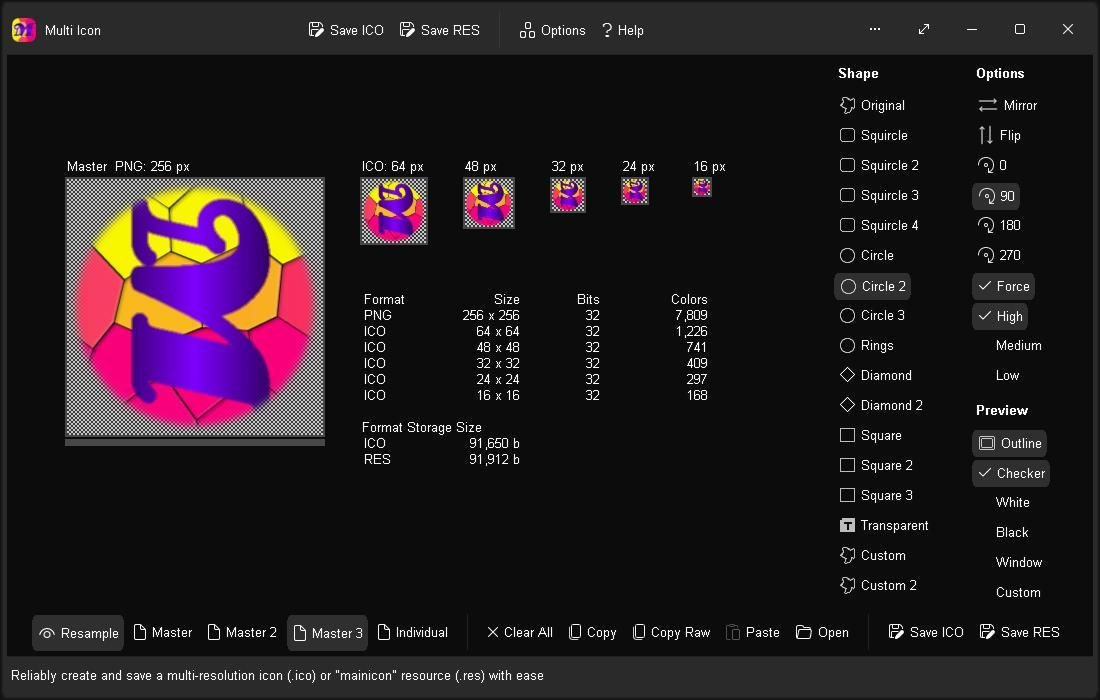Screen dimensions: 1100x700
Task: Mirror the icon horizontally
Action: click(x=1007, y=105)
